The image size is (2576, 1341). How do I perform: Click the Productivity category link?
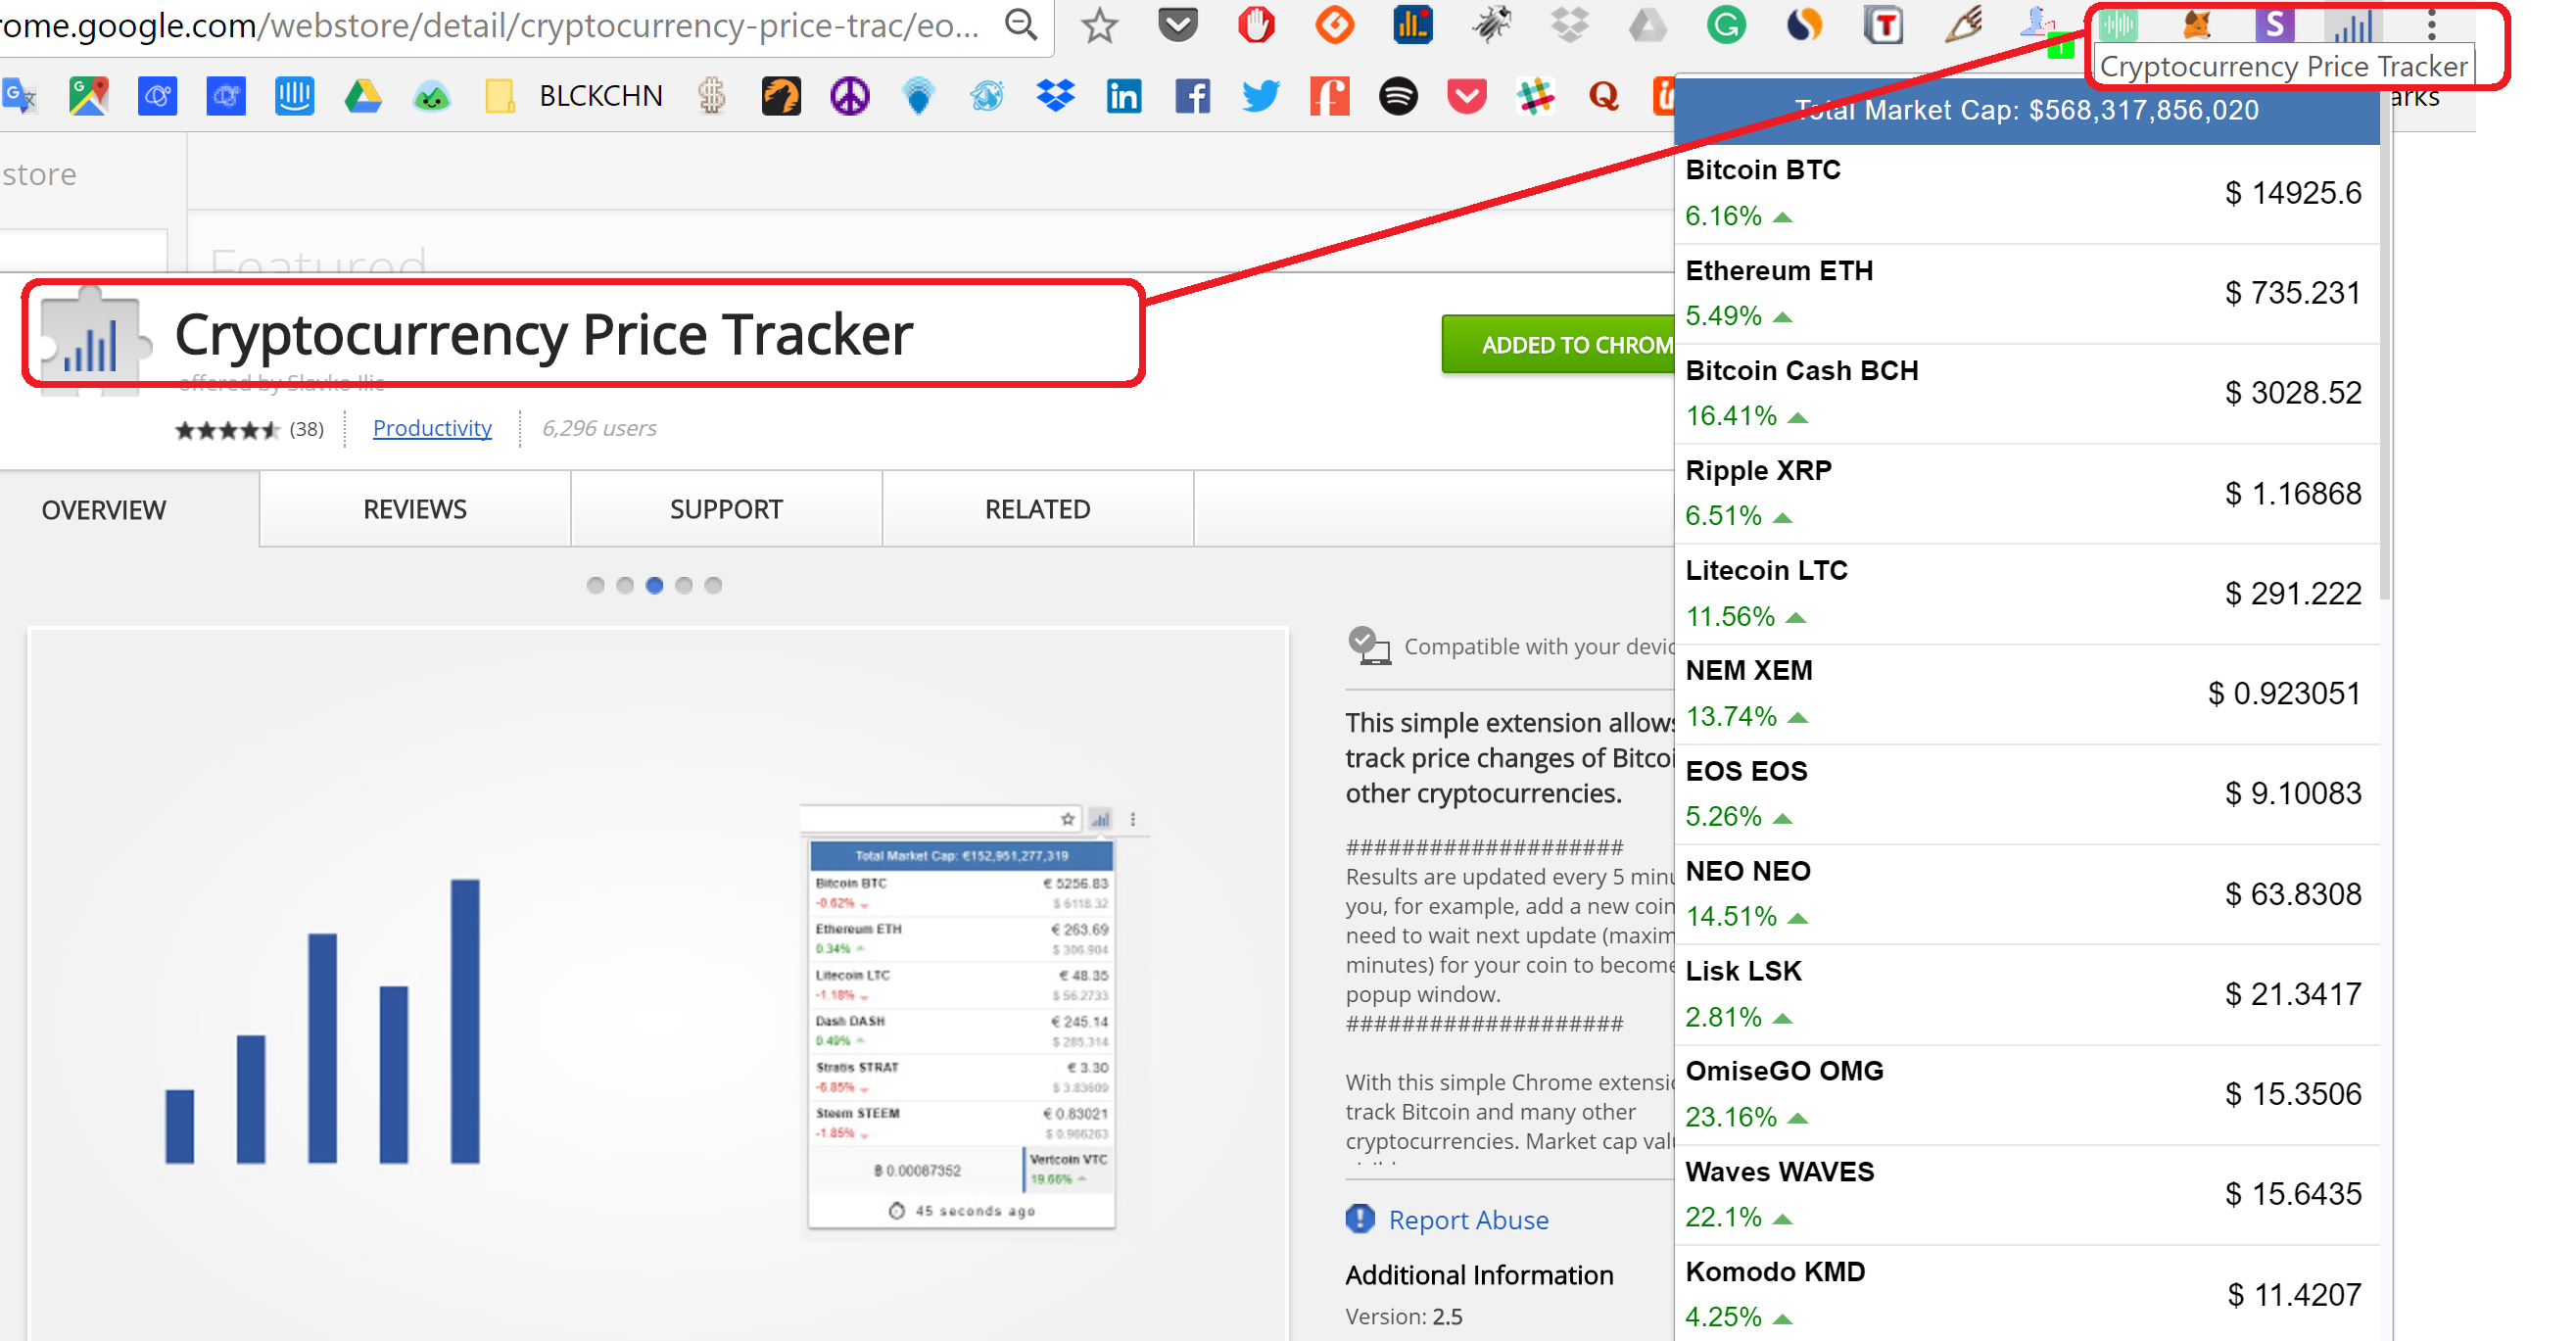[432, 428]
